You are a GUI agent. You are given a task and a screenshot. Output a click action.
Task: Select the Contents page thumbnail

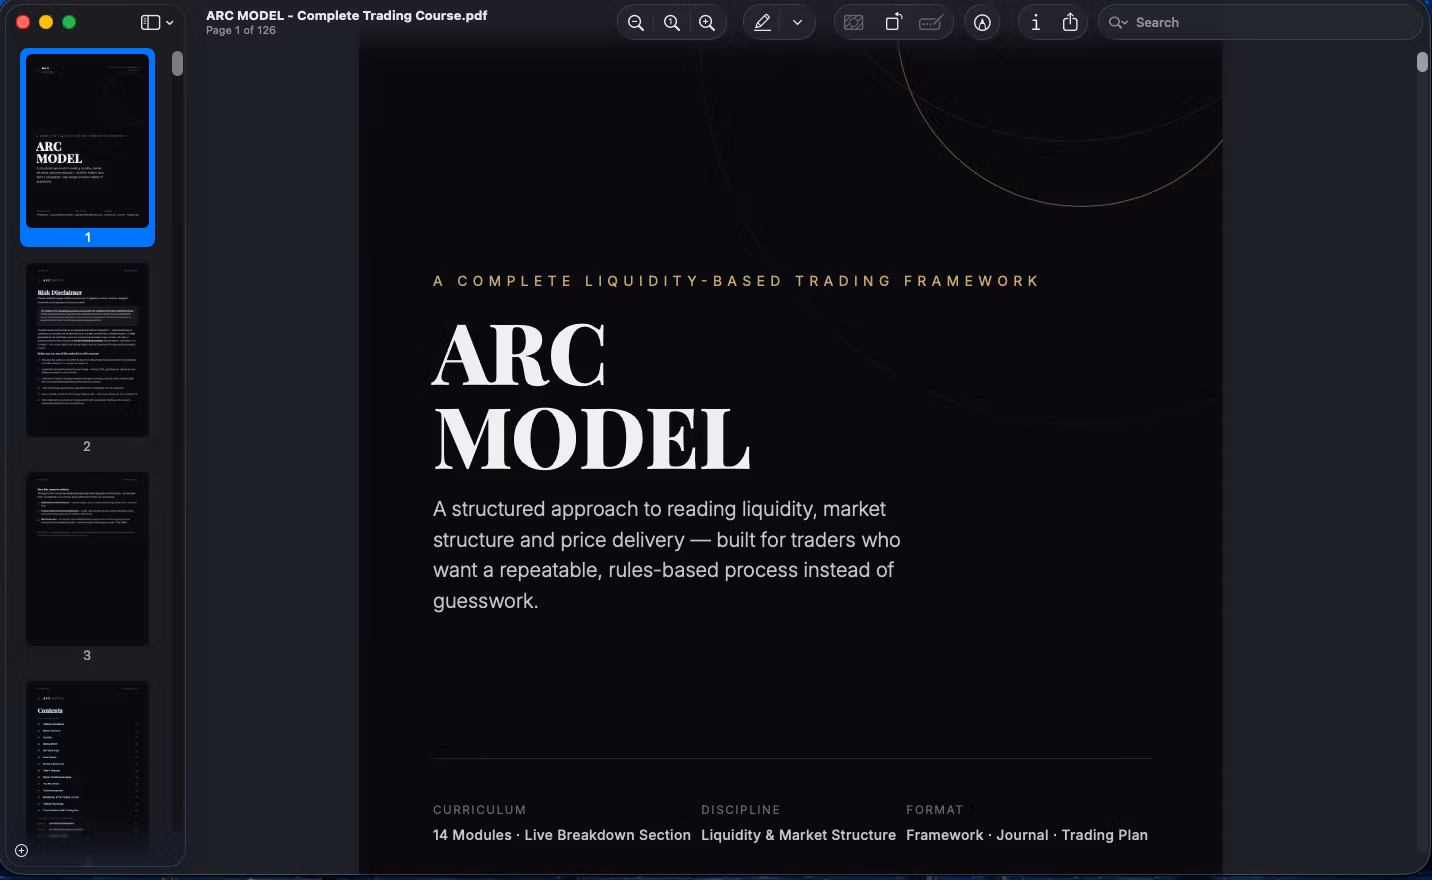pyautogui.click(x=88, y=760)
